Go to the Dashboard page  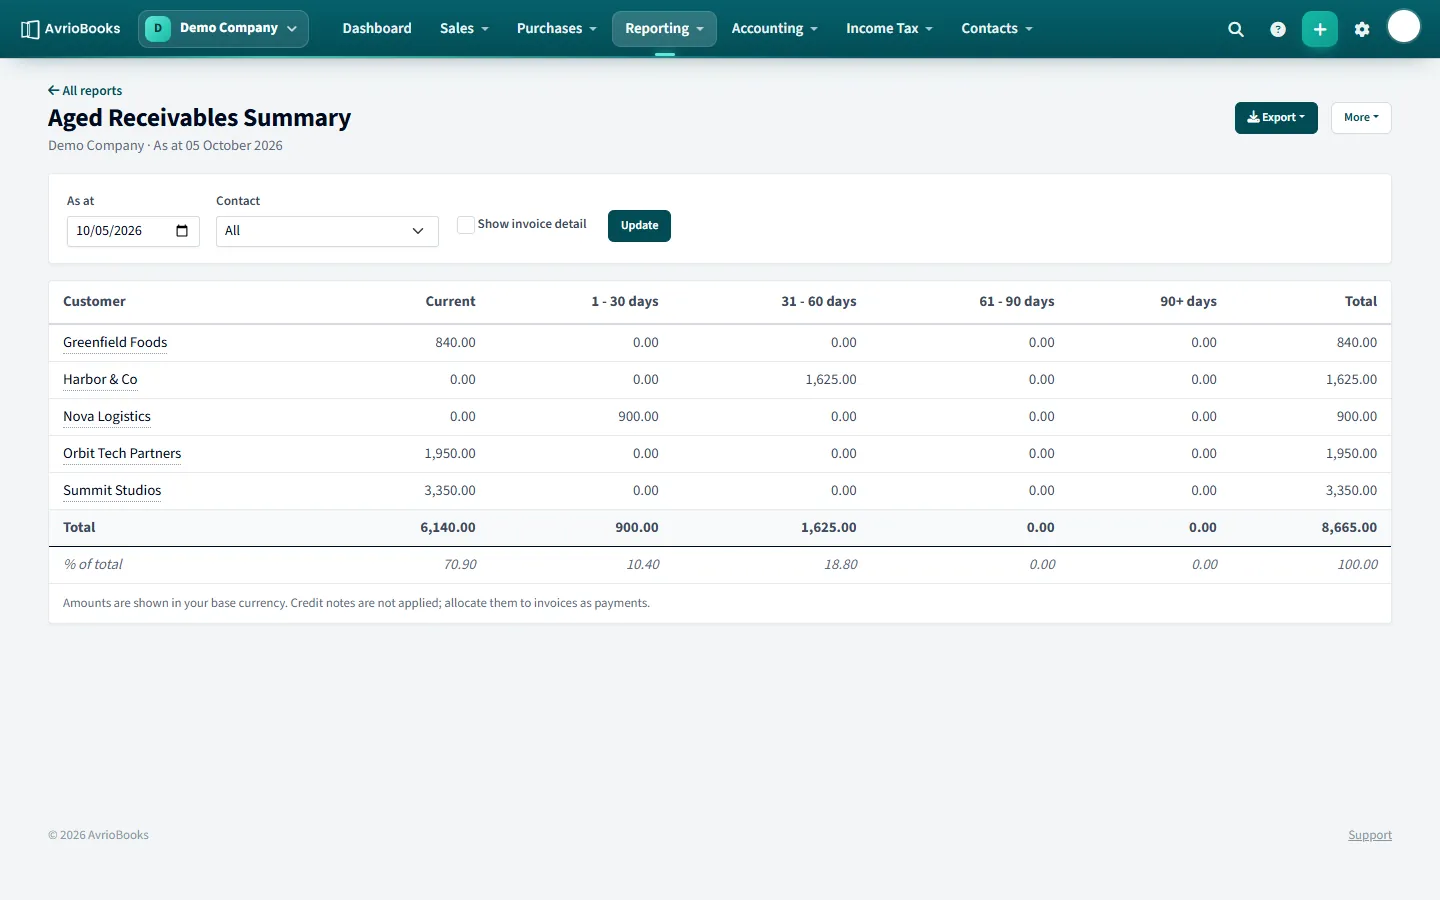(377, 29)
